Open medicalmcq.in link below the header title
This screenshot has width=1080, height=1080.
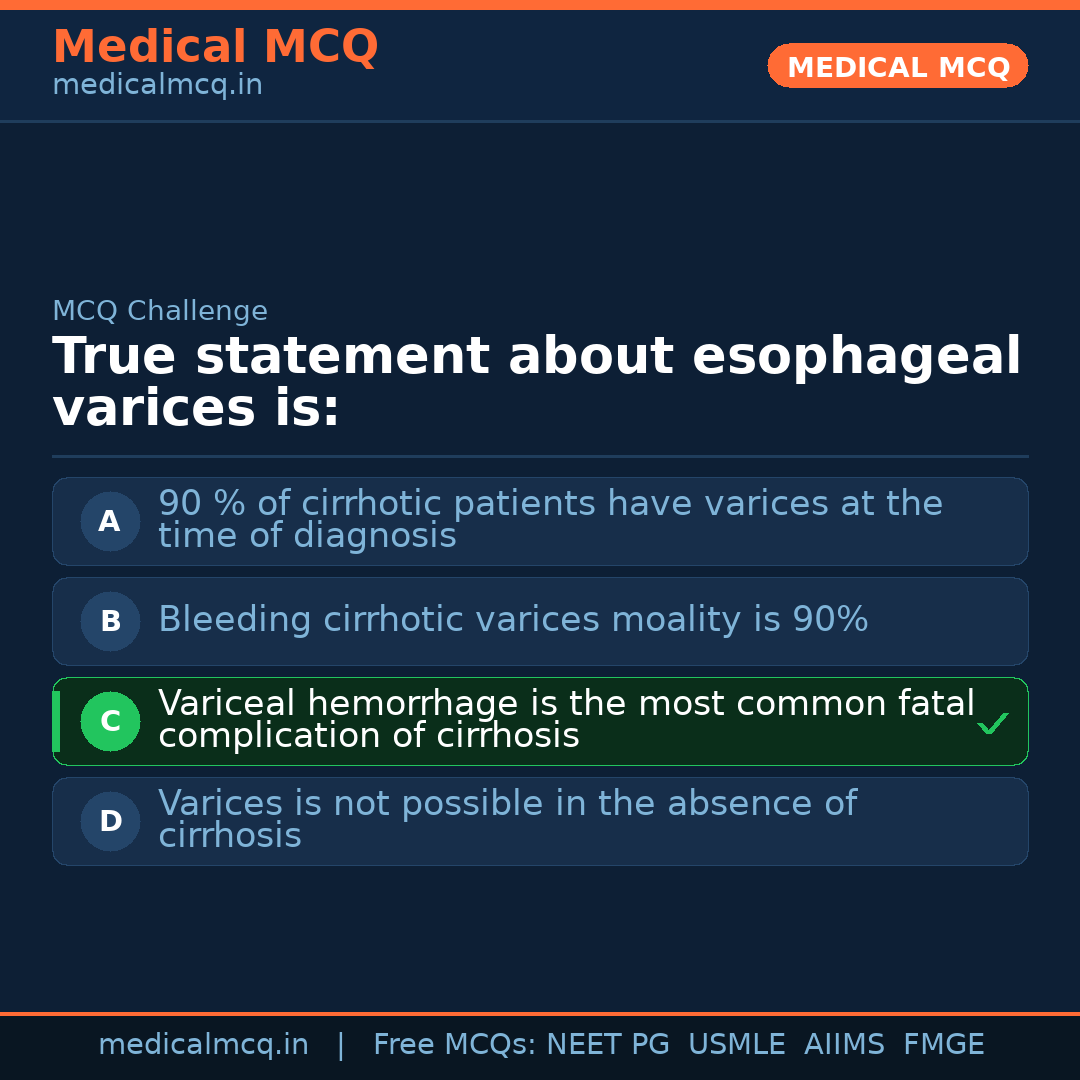[x=157, y=86]
